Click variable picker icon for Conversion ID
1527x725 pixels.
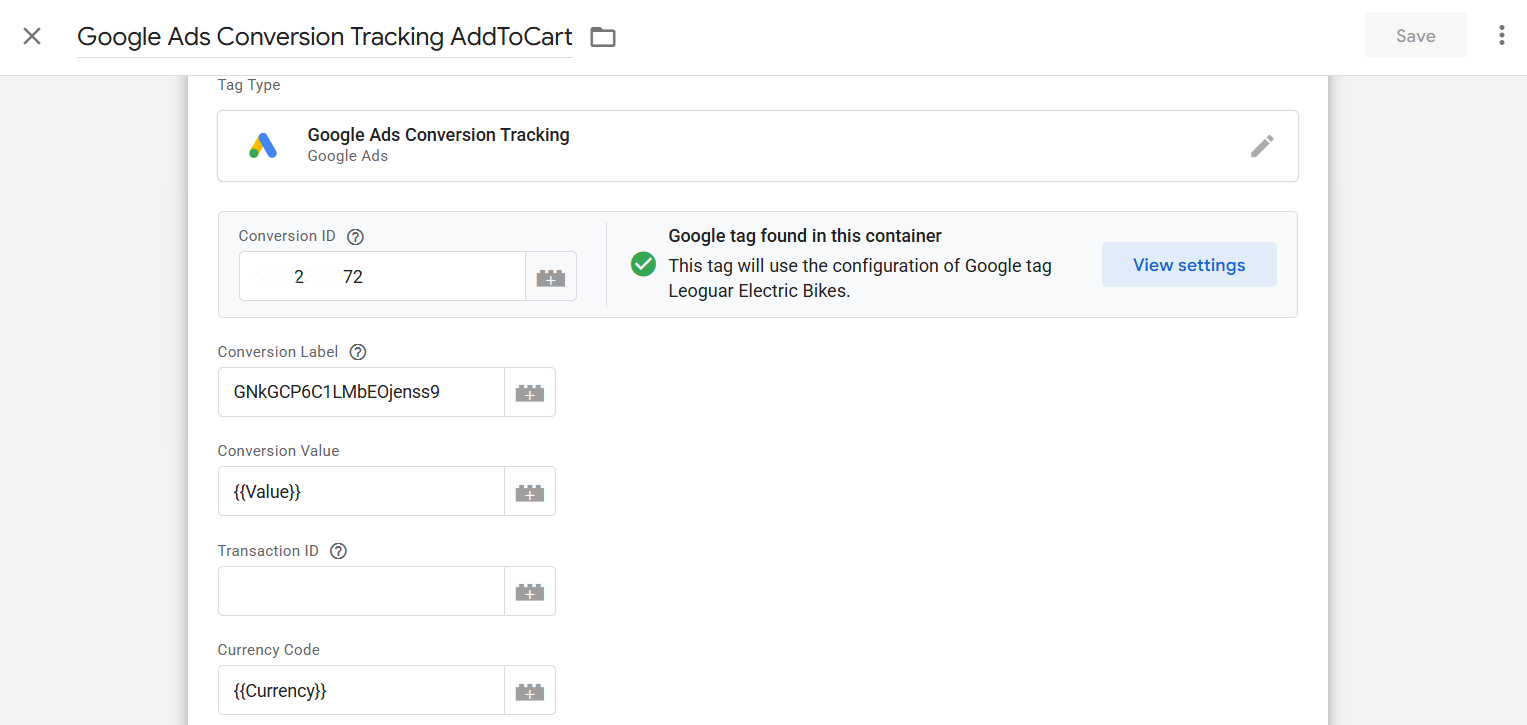[x=551, y=277]
